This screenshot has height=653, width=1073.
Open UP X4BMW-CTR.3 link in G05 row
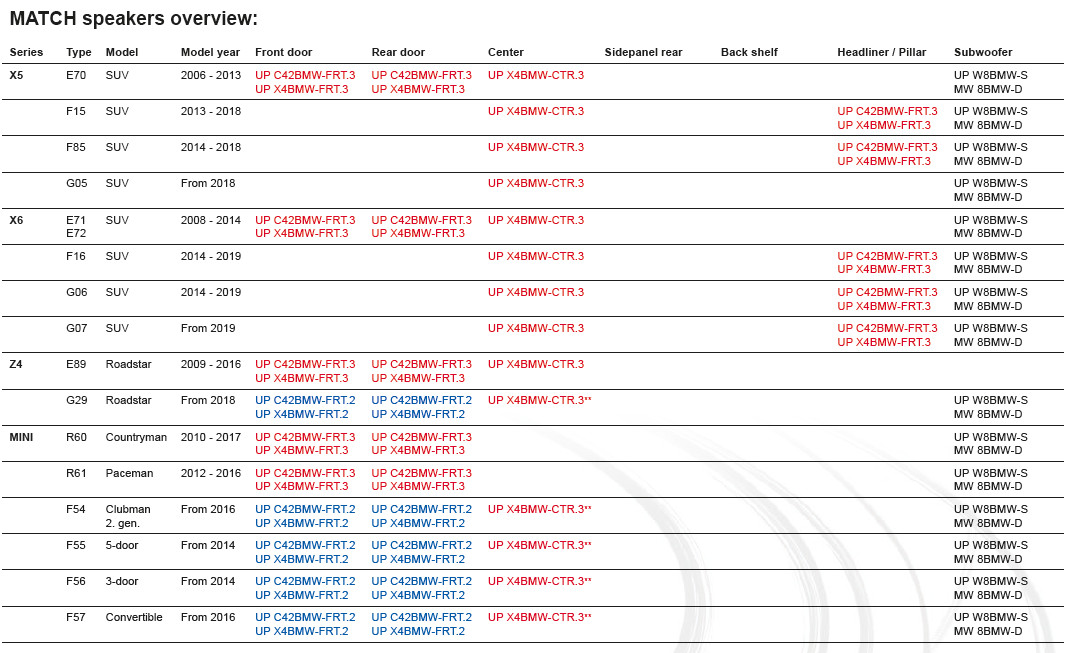click(x=535, y=183)
